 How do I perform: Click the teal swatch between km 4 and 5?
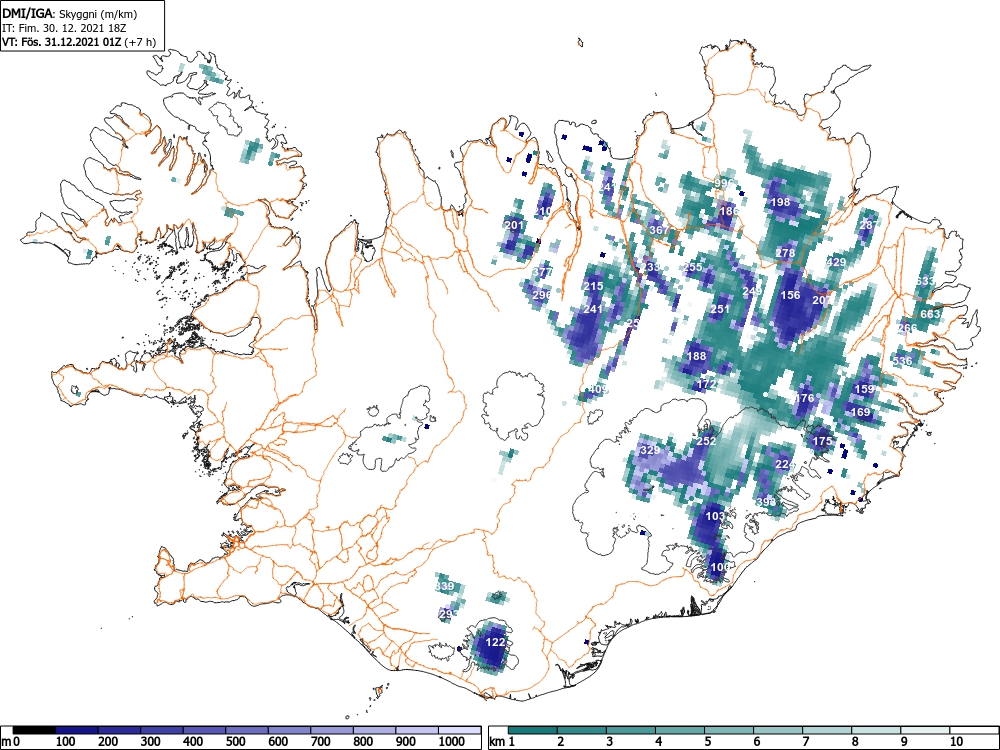pyautogui.click(x=680, y=730)
